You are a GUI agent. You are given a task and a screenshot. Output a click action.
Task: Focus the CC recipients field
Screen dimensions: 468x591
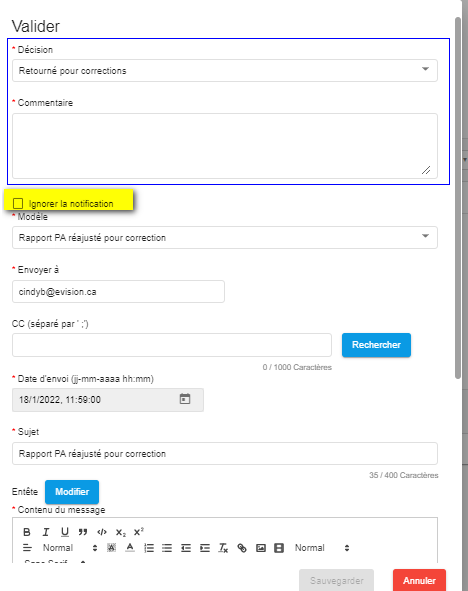point(172,345)
